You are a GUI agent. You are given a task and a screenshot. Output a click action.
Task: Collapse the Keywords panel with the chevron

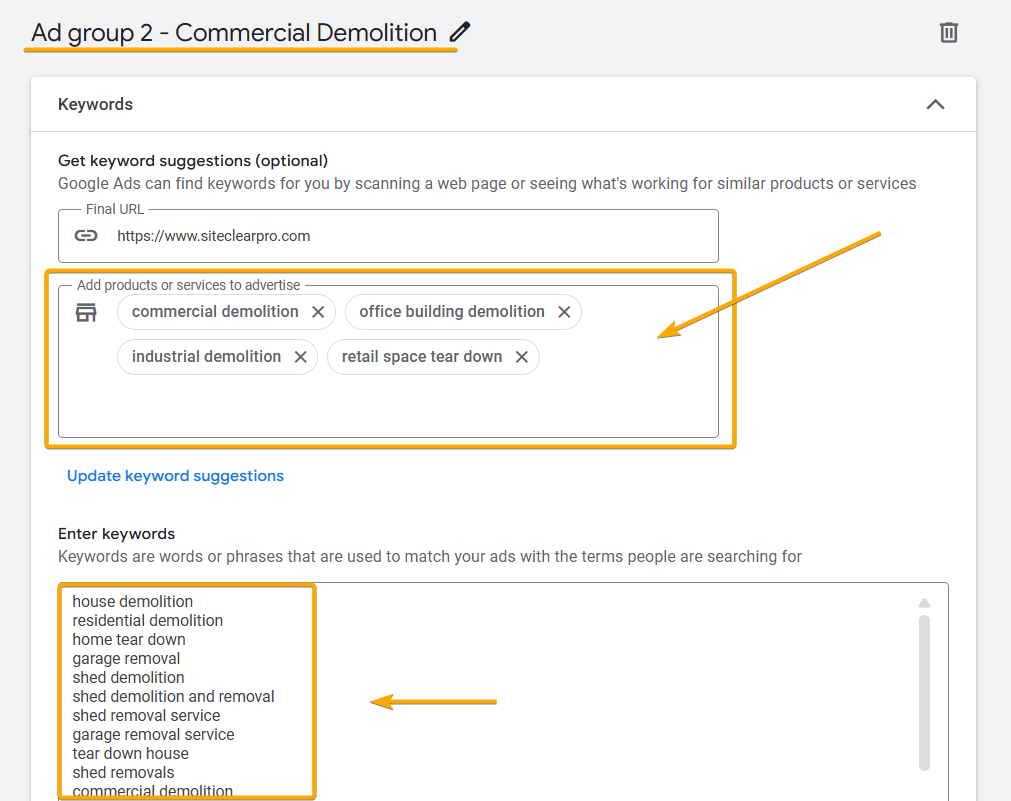tap(935, 104)
